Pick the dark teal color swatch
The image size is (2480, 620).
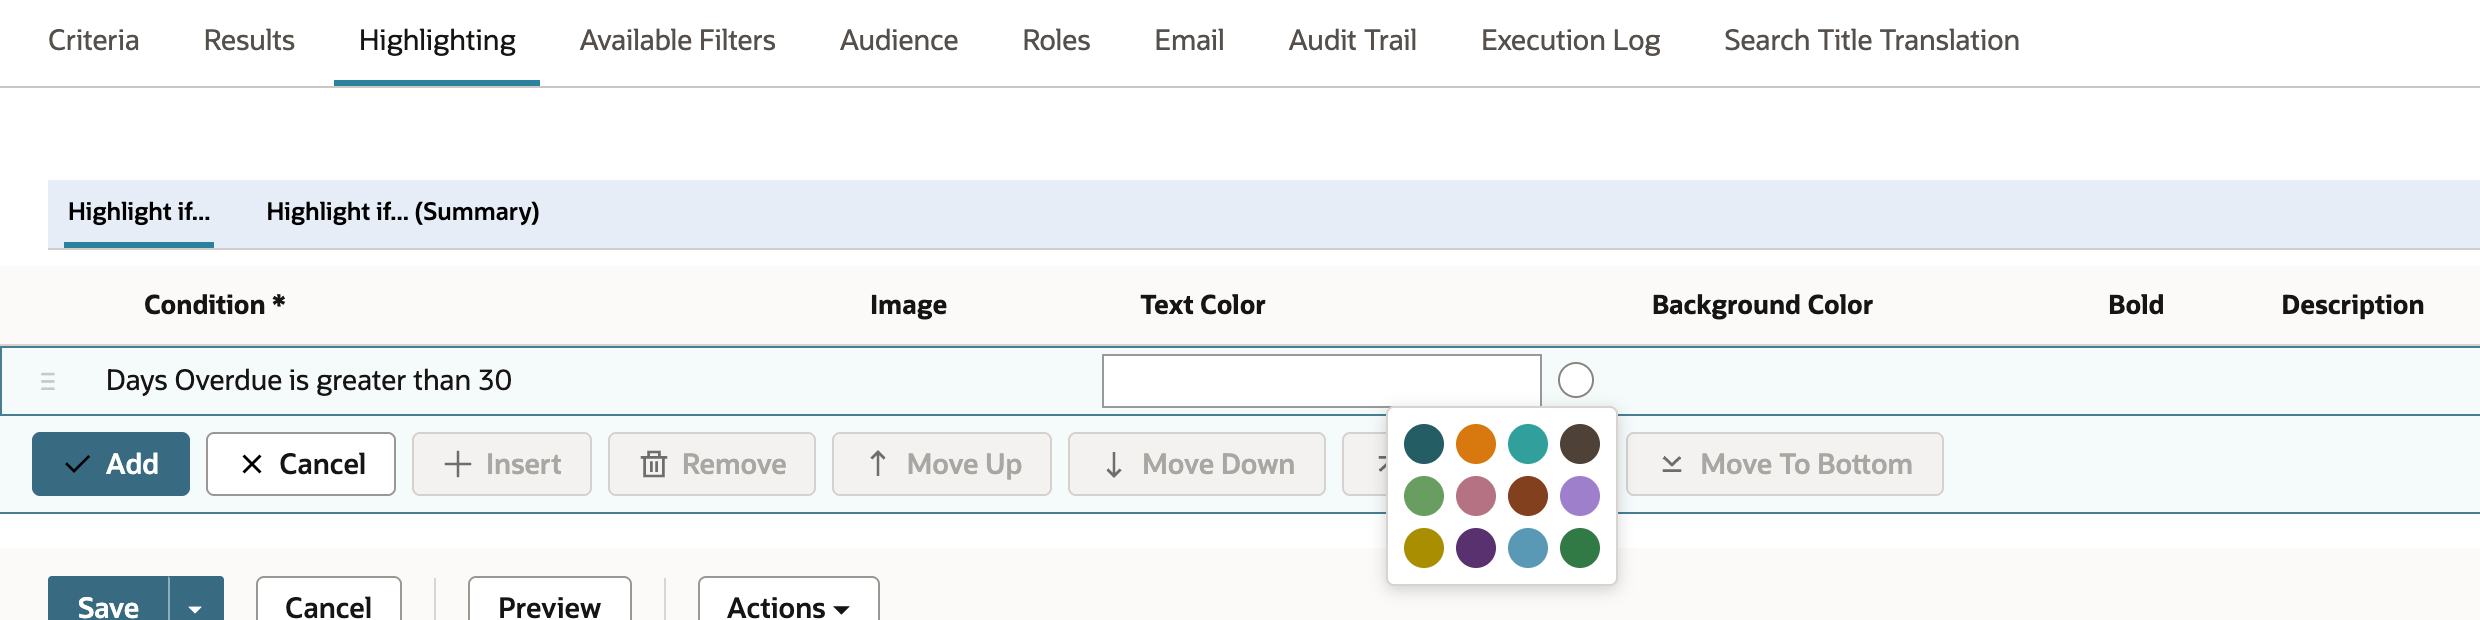click(1424, 444)
